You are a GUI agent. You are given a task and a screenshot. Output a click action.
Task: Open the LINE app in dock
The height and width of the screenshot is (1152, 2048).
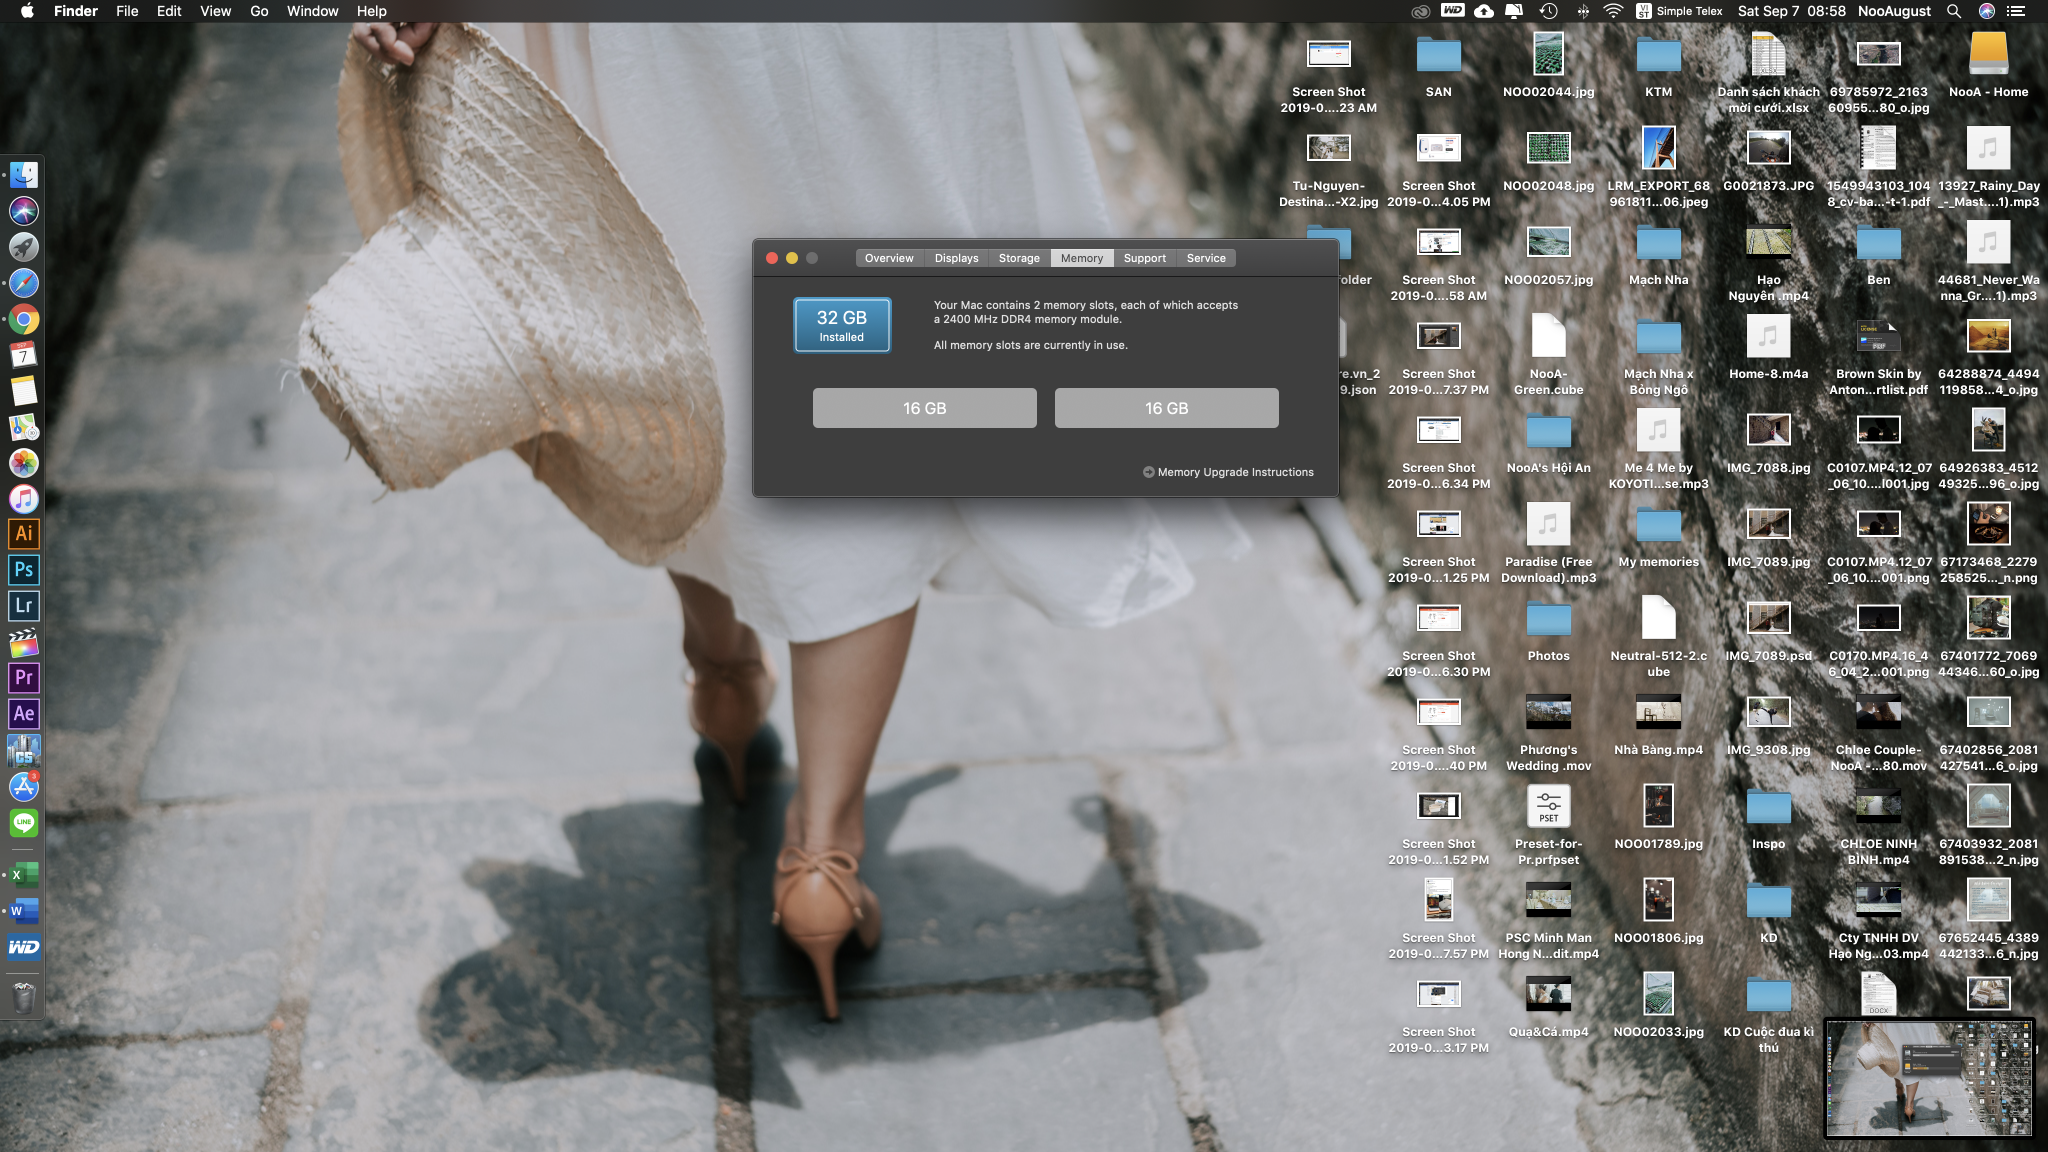24,823
